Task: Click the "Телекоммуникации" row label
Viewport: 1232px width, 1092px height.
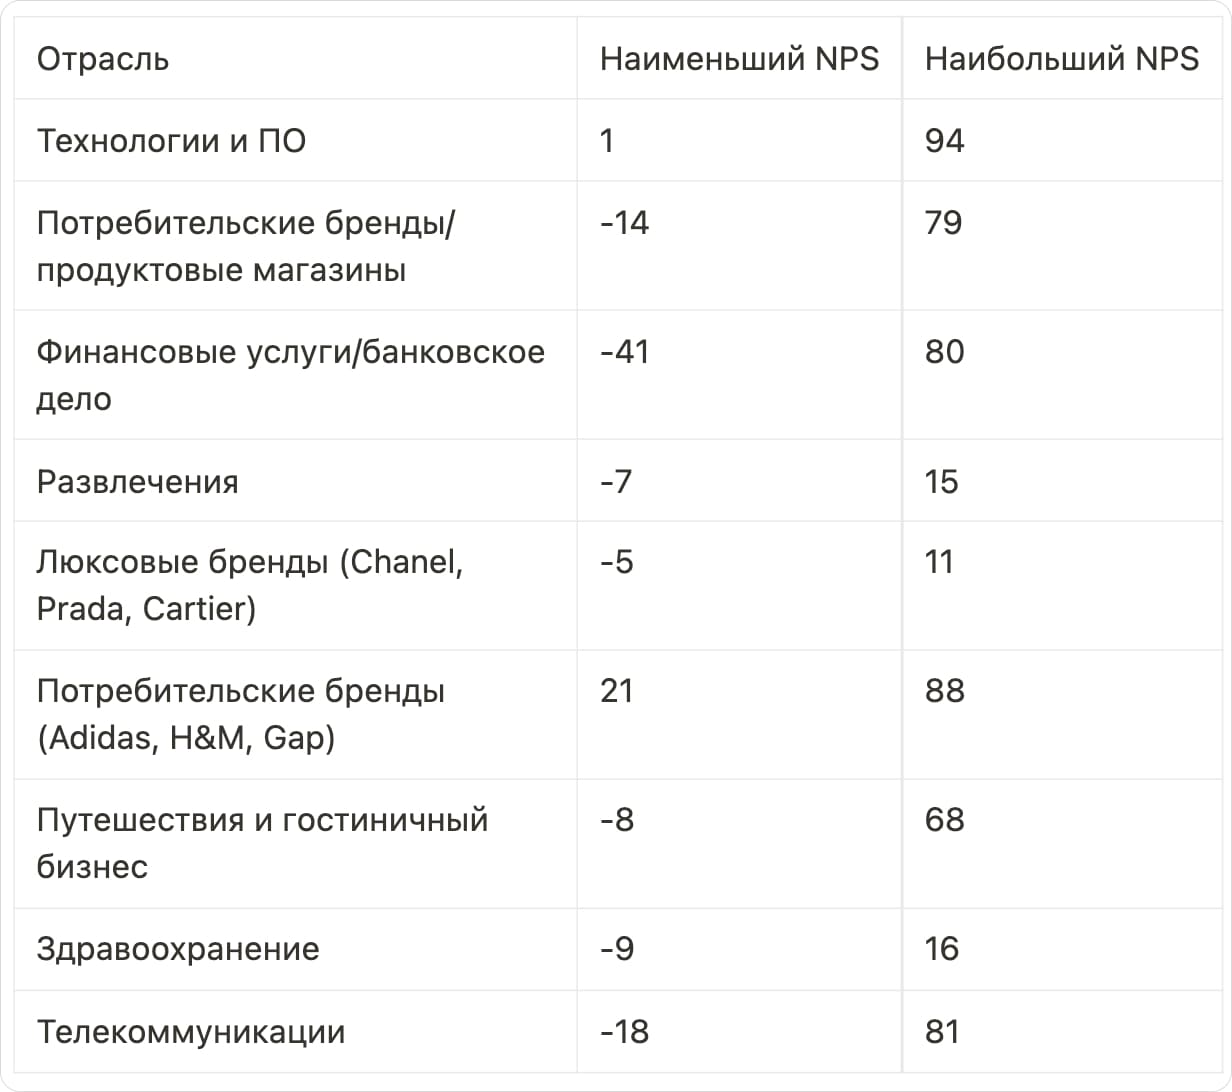Action: [x=191, y=1032]
